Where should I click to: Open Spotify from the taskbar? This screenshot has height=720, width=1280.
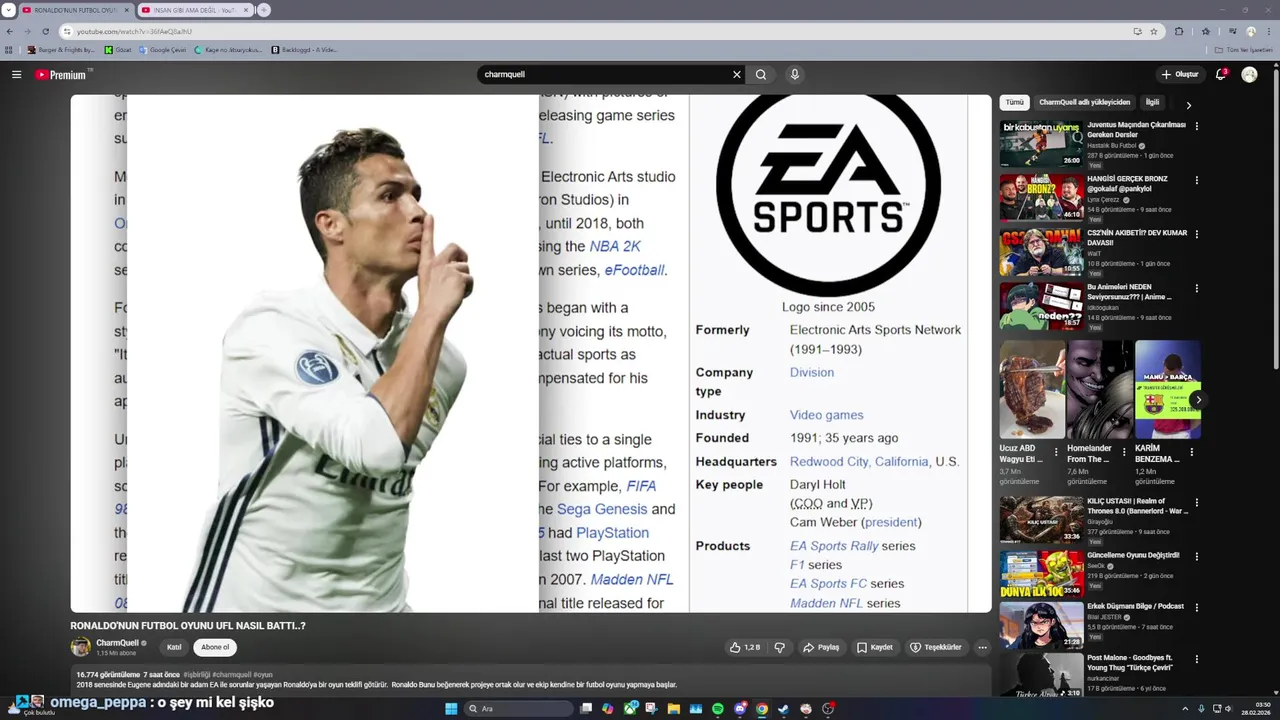(x=718, y=709)
